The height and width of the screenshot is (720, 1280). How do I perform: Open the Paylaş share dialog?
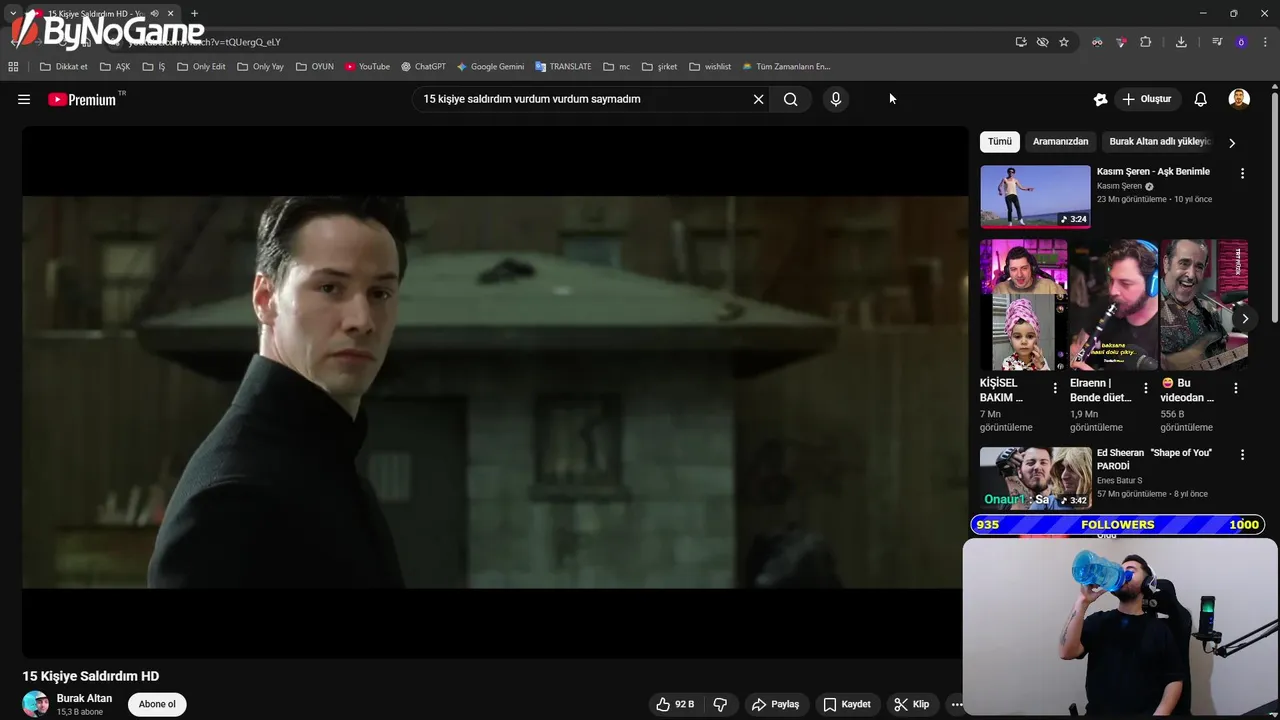click(x=776, y=704)
